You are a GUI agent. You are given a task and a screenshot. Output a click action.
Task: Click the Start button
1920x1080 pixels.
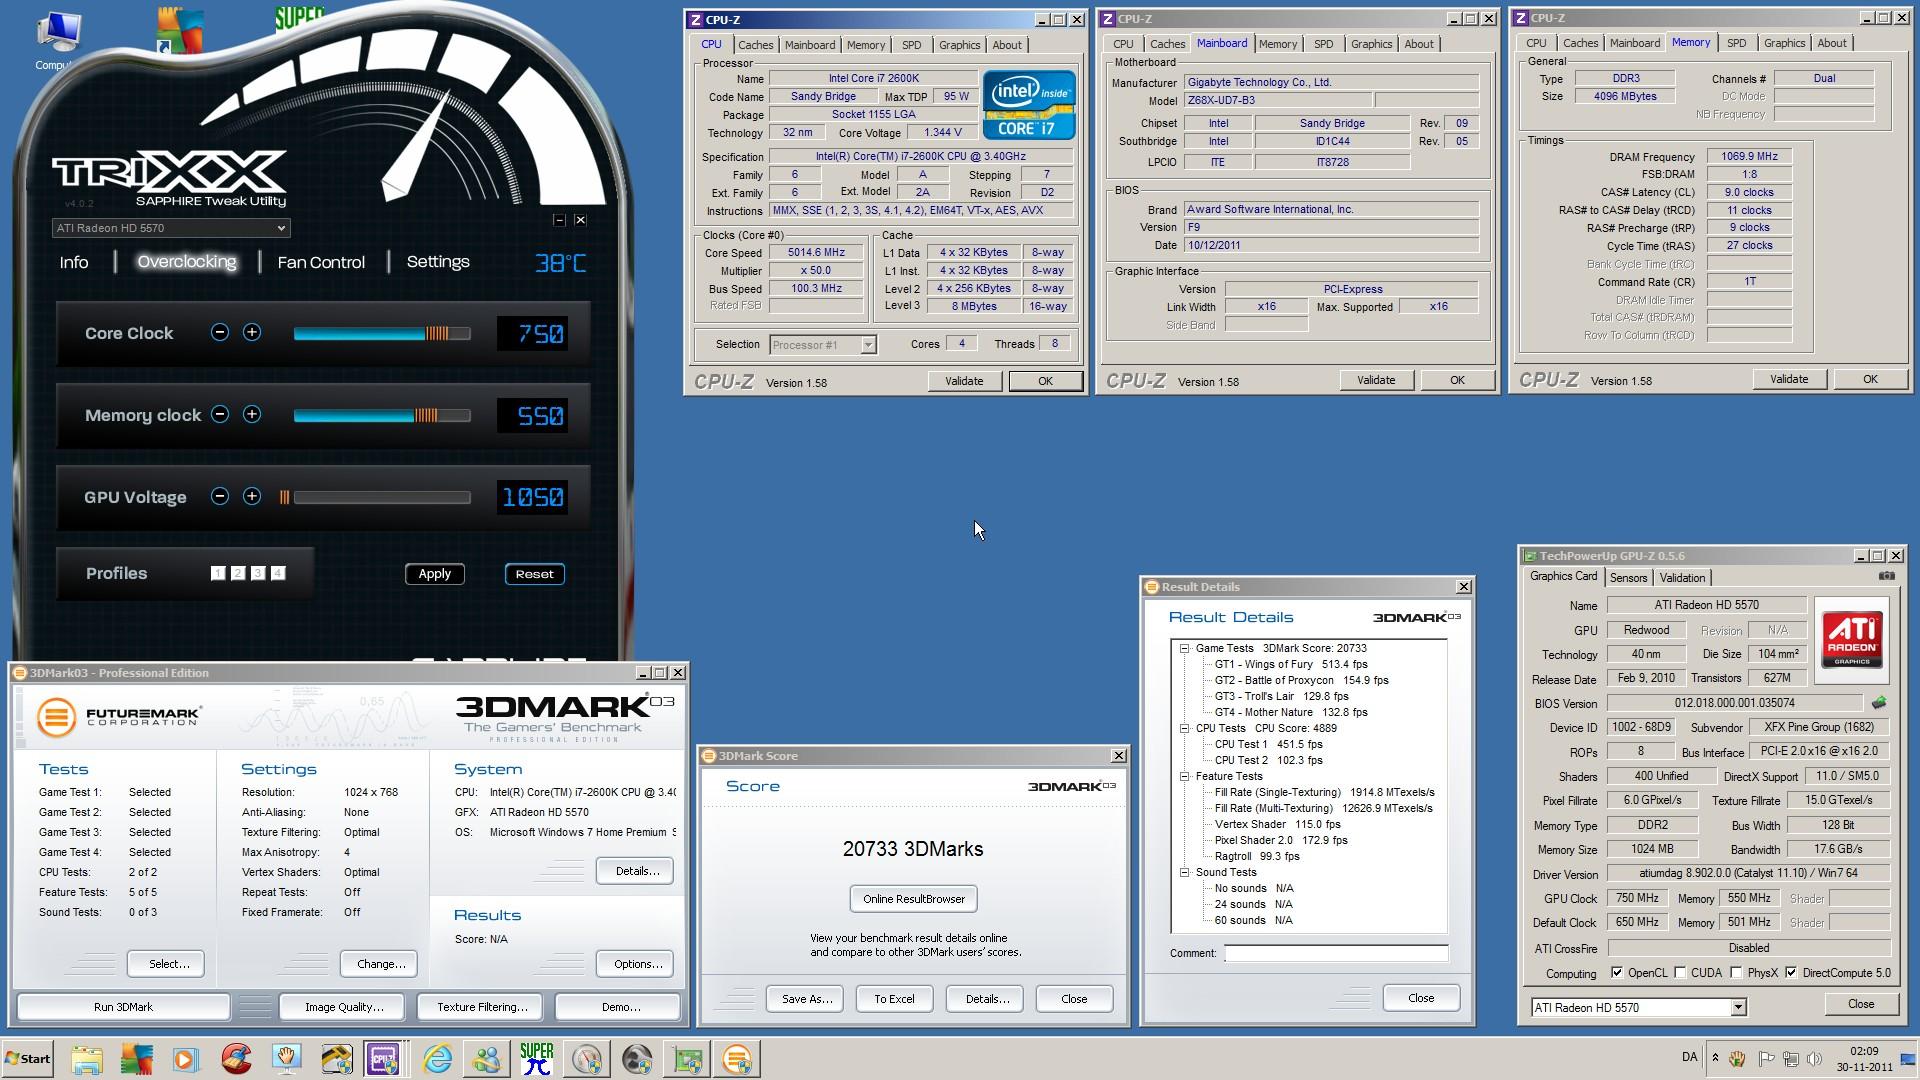pyautogui.click(x=28, y=1059)
